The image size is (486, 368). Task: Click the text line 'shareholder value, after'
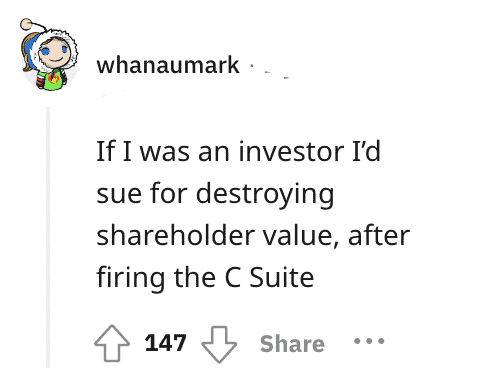tap(253, 235)
